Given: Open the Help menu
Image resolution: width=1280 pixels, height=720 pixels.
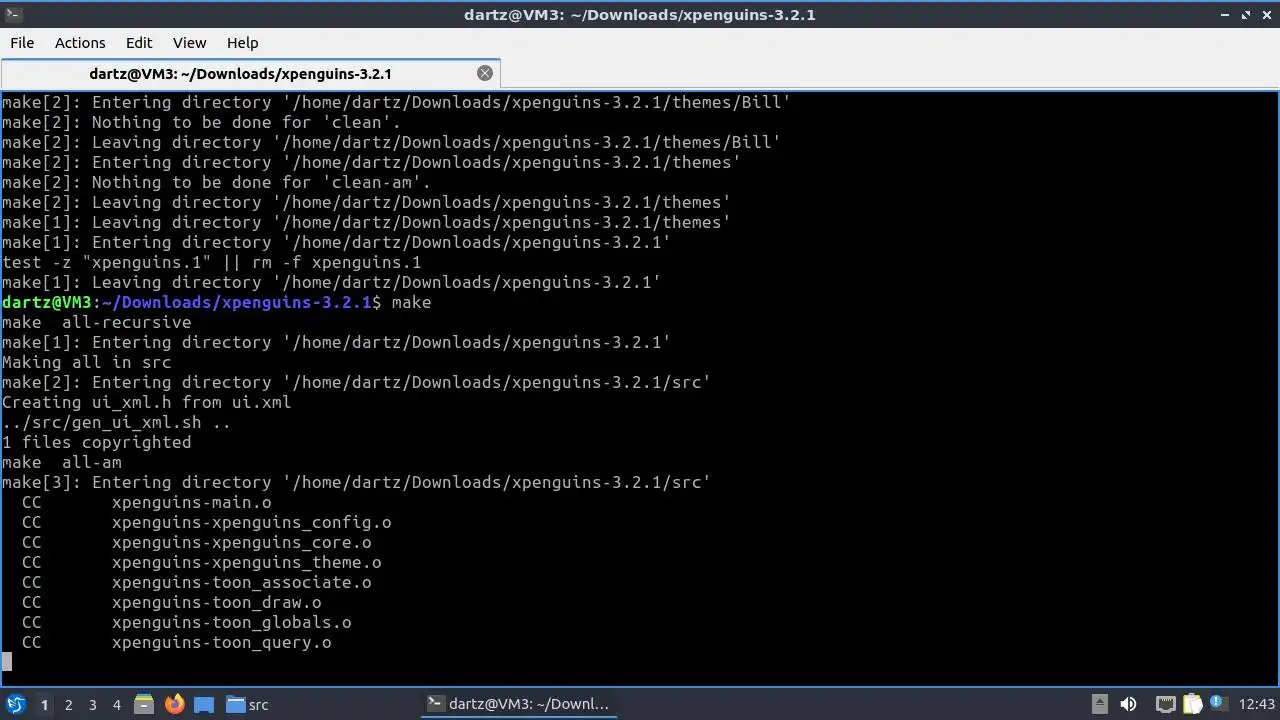Looking at the screenshot, I should [x=242, y=43].
